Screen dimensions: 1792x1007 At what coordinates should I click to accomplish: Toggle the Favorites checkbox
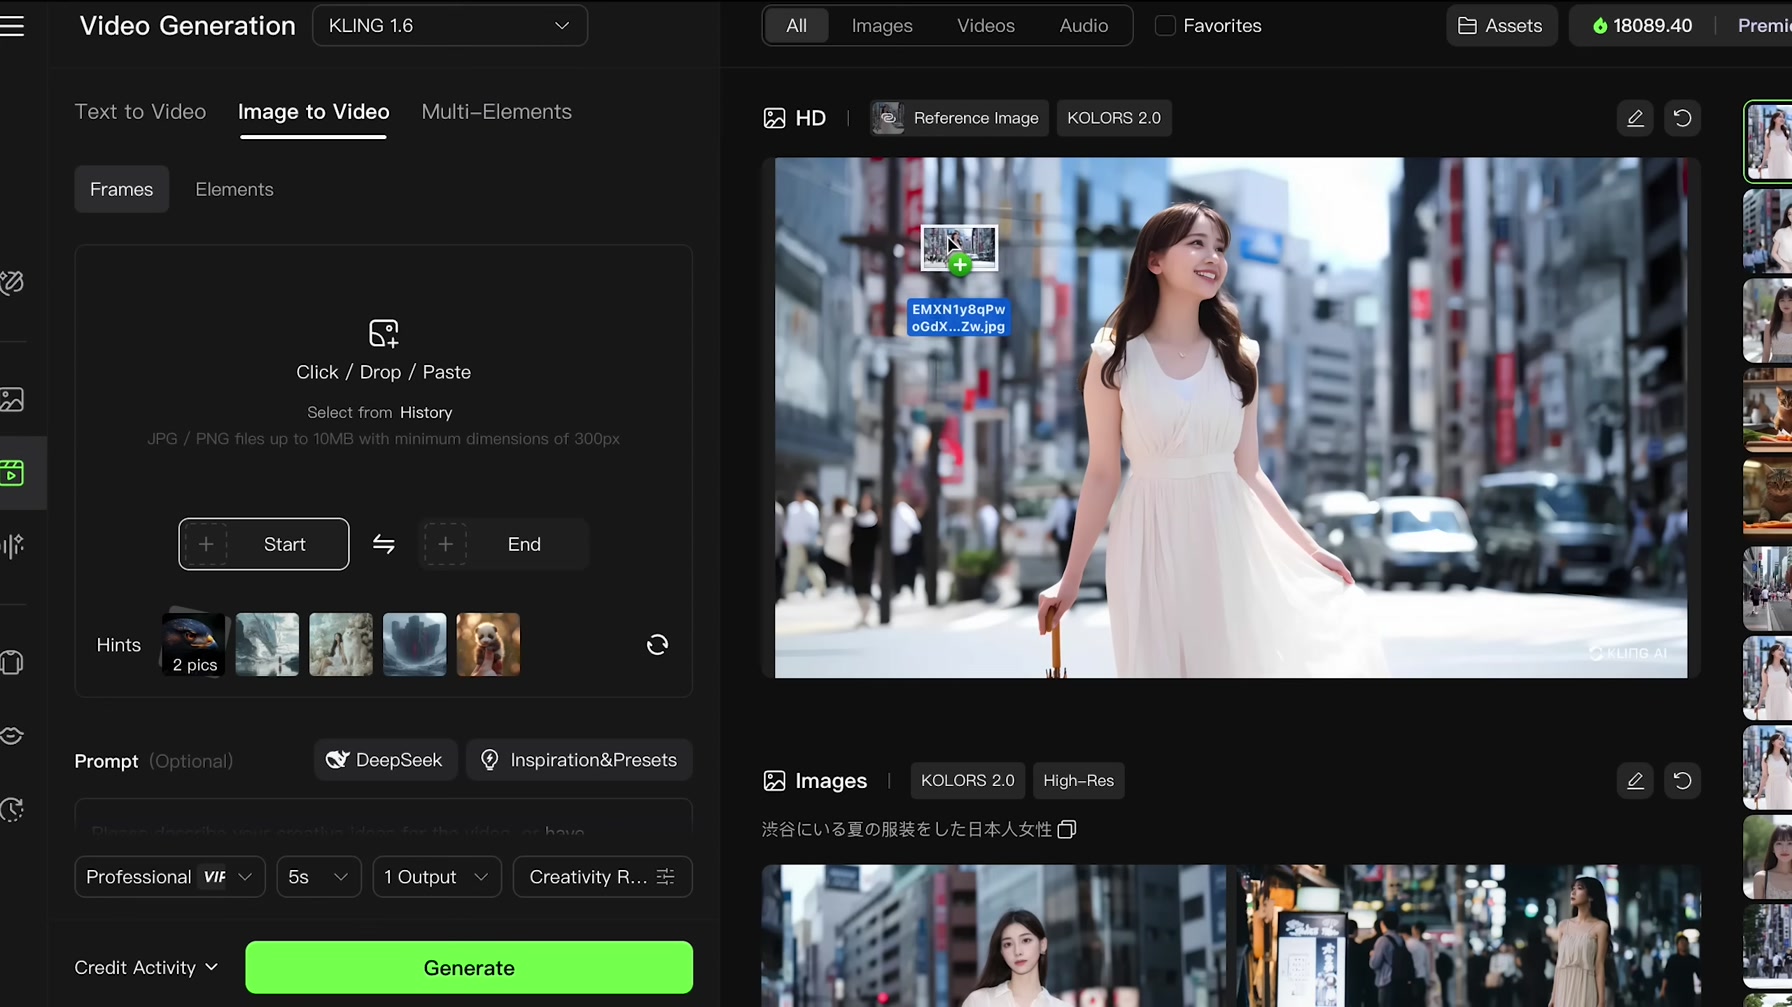tap(1165, 26)
